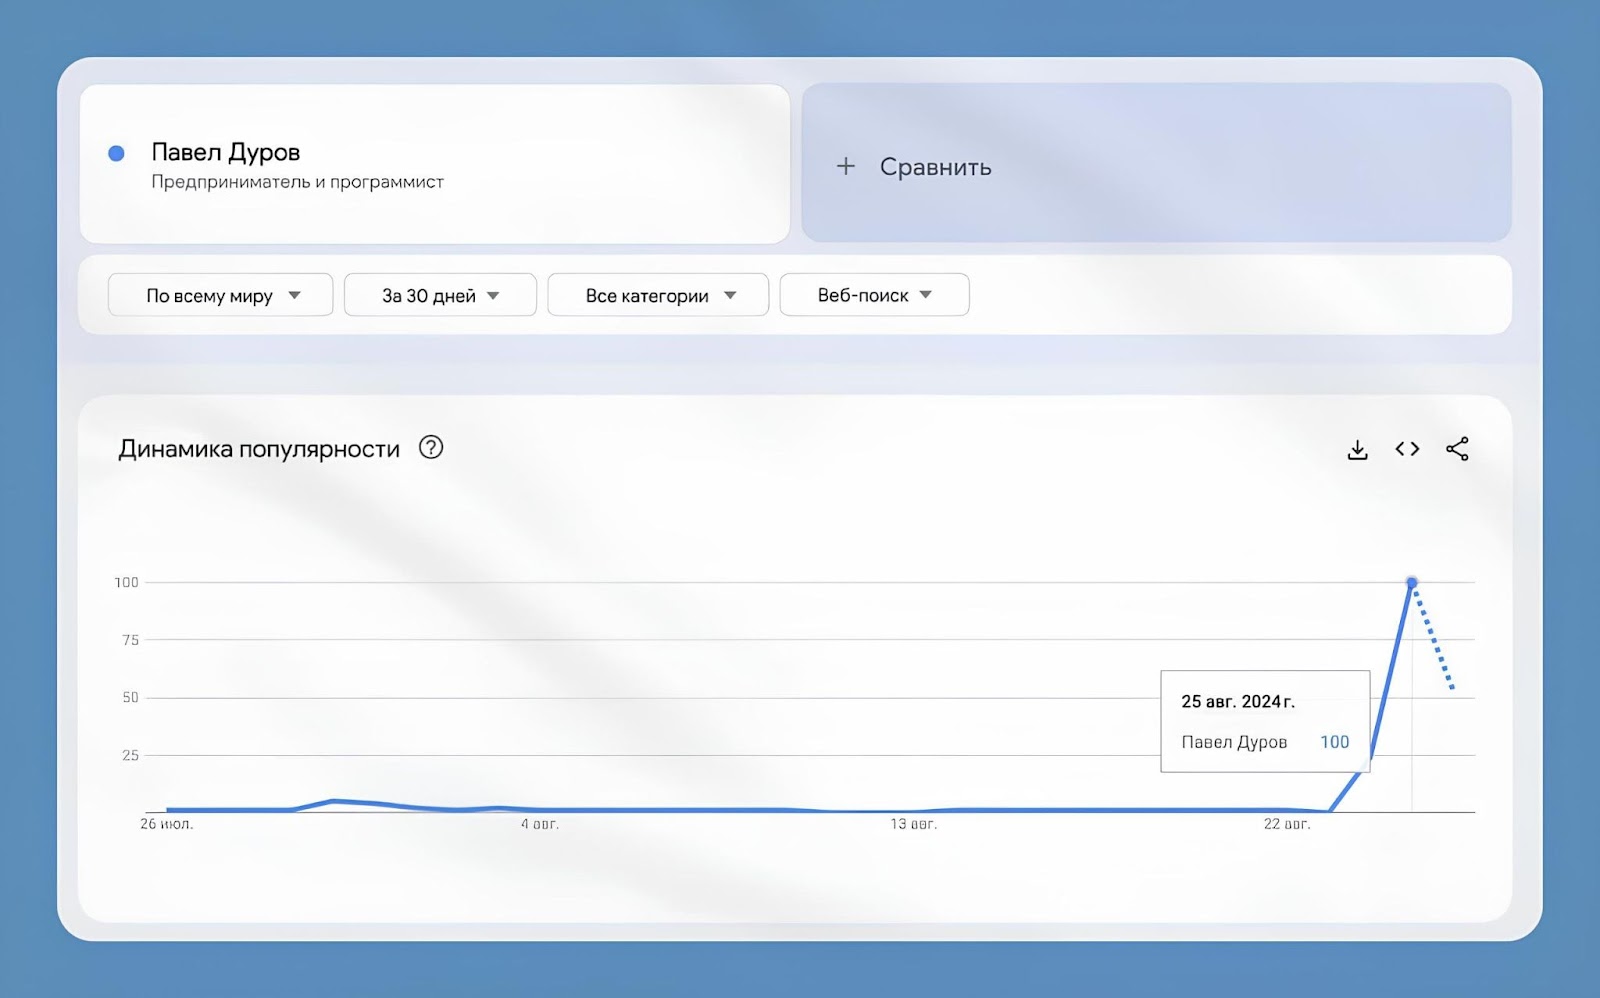The width and height of the screenshot is (1600, 998).
Task: Click Павел Дуров label in tooltip
Action: 1234,742
